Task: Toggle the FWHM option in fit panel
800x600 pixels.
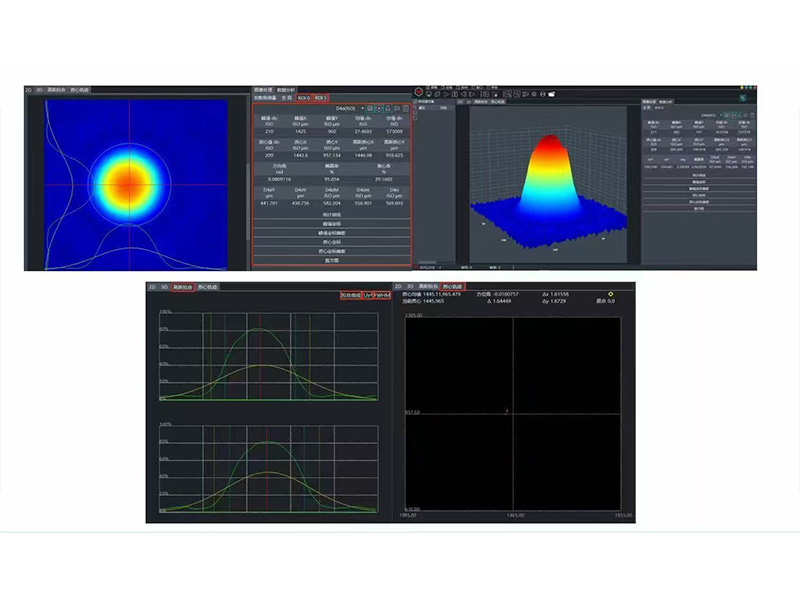Action: (x=380, y=296)
